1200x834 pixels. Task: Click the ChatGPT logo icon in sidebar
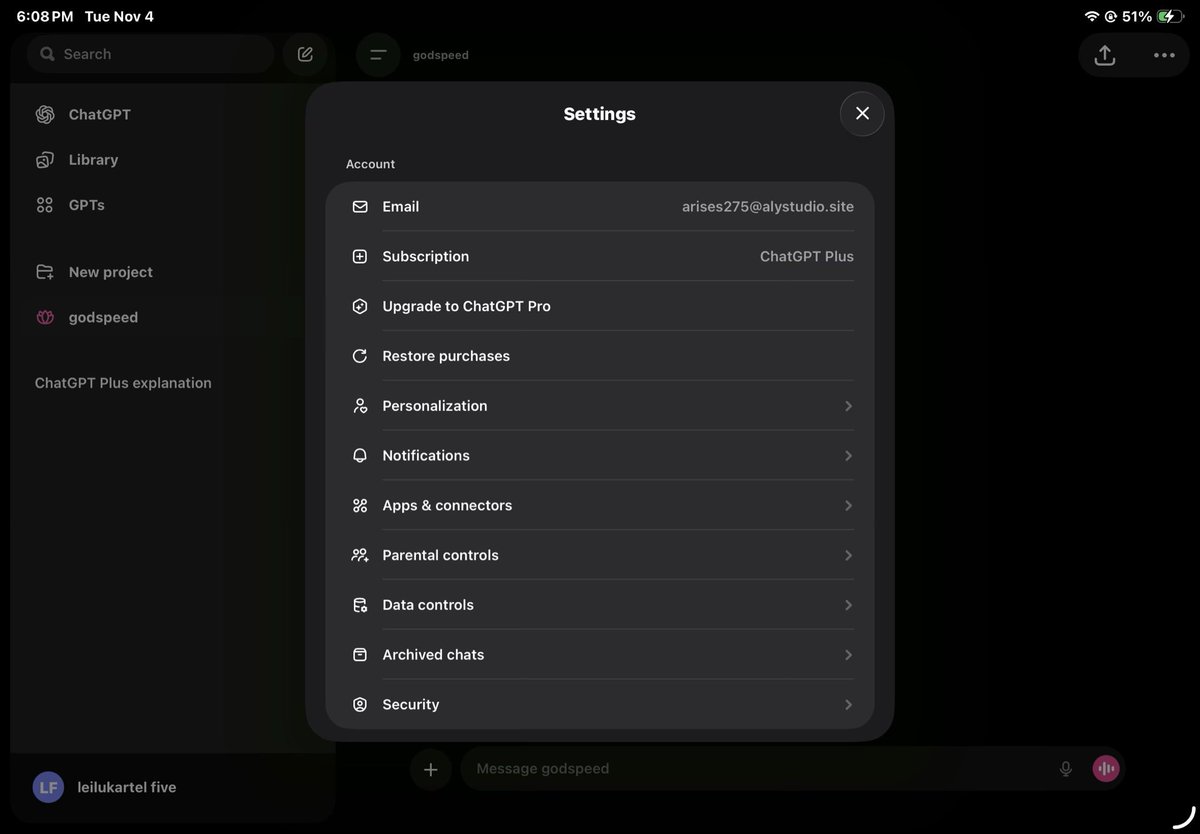[45, 115]
